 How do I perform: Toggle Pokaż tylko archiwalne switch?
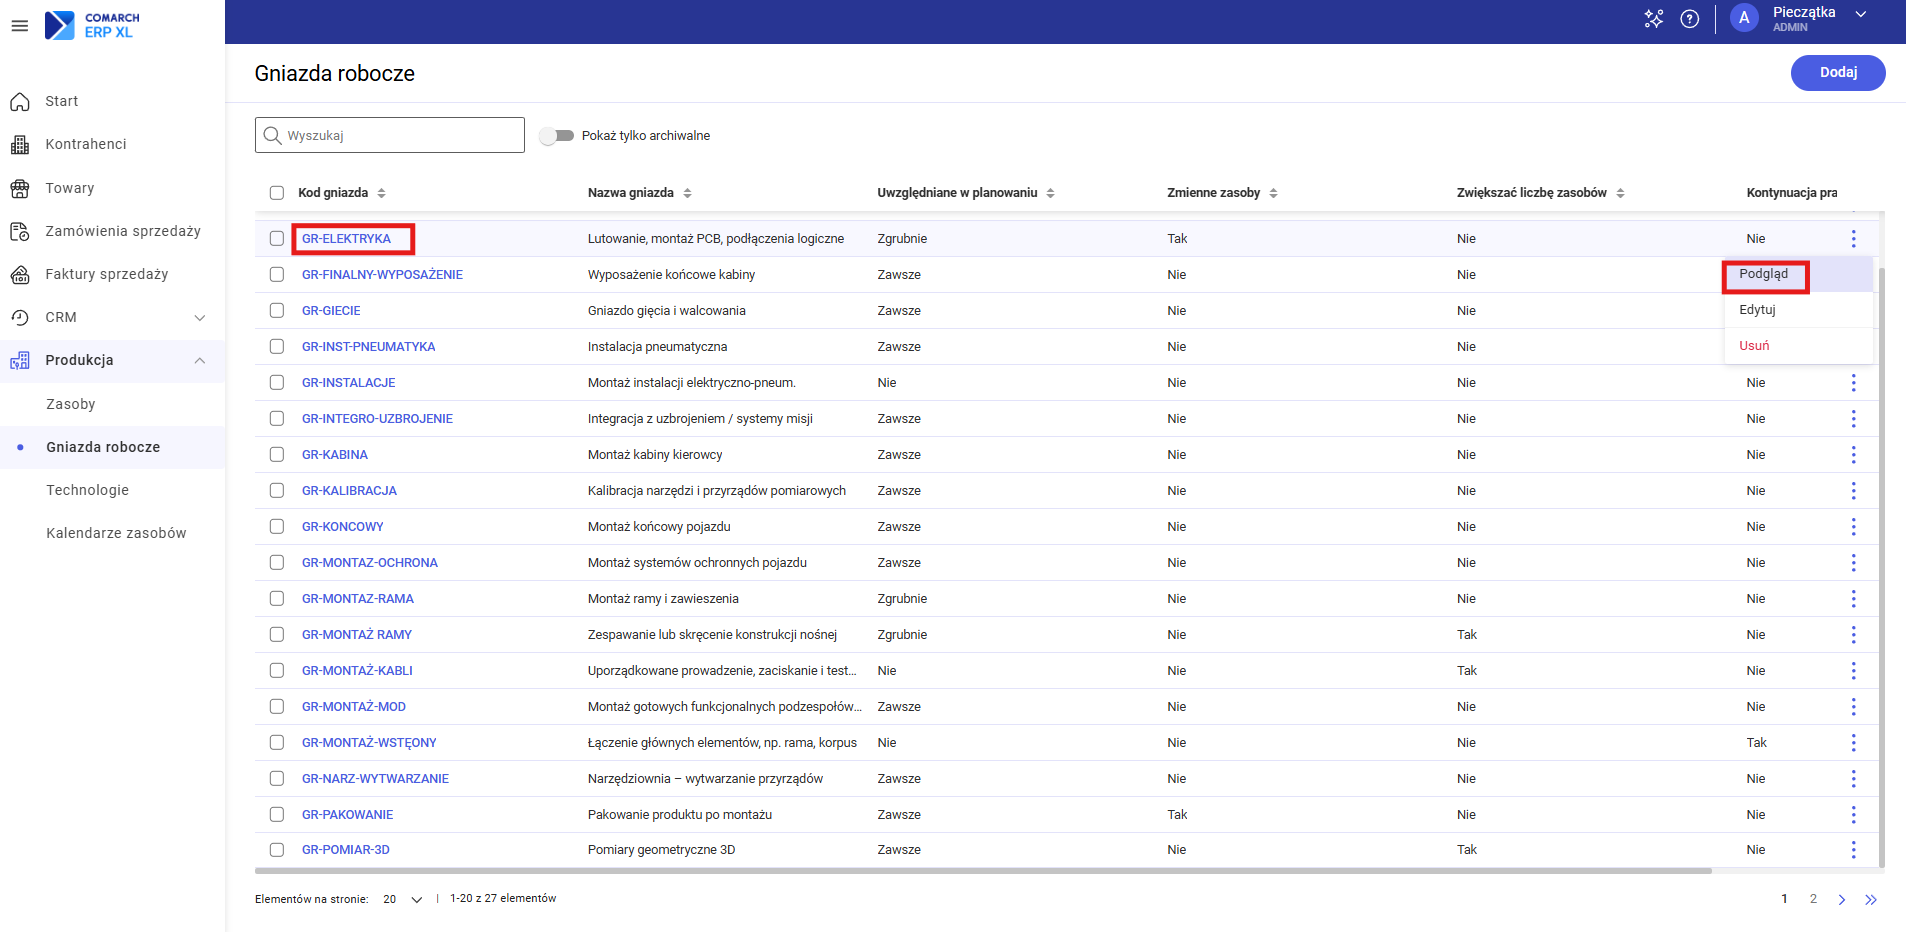pos(557,136)
